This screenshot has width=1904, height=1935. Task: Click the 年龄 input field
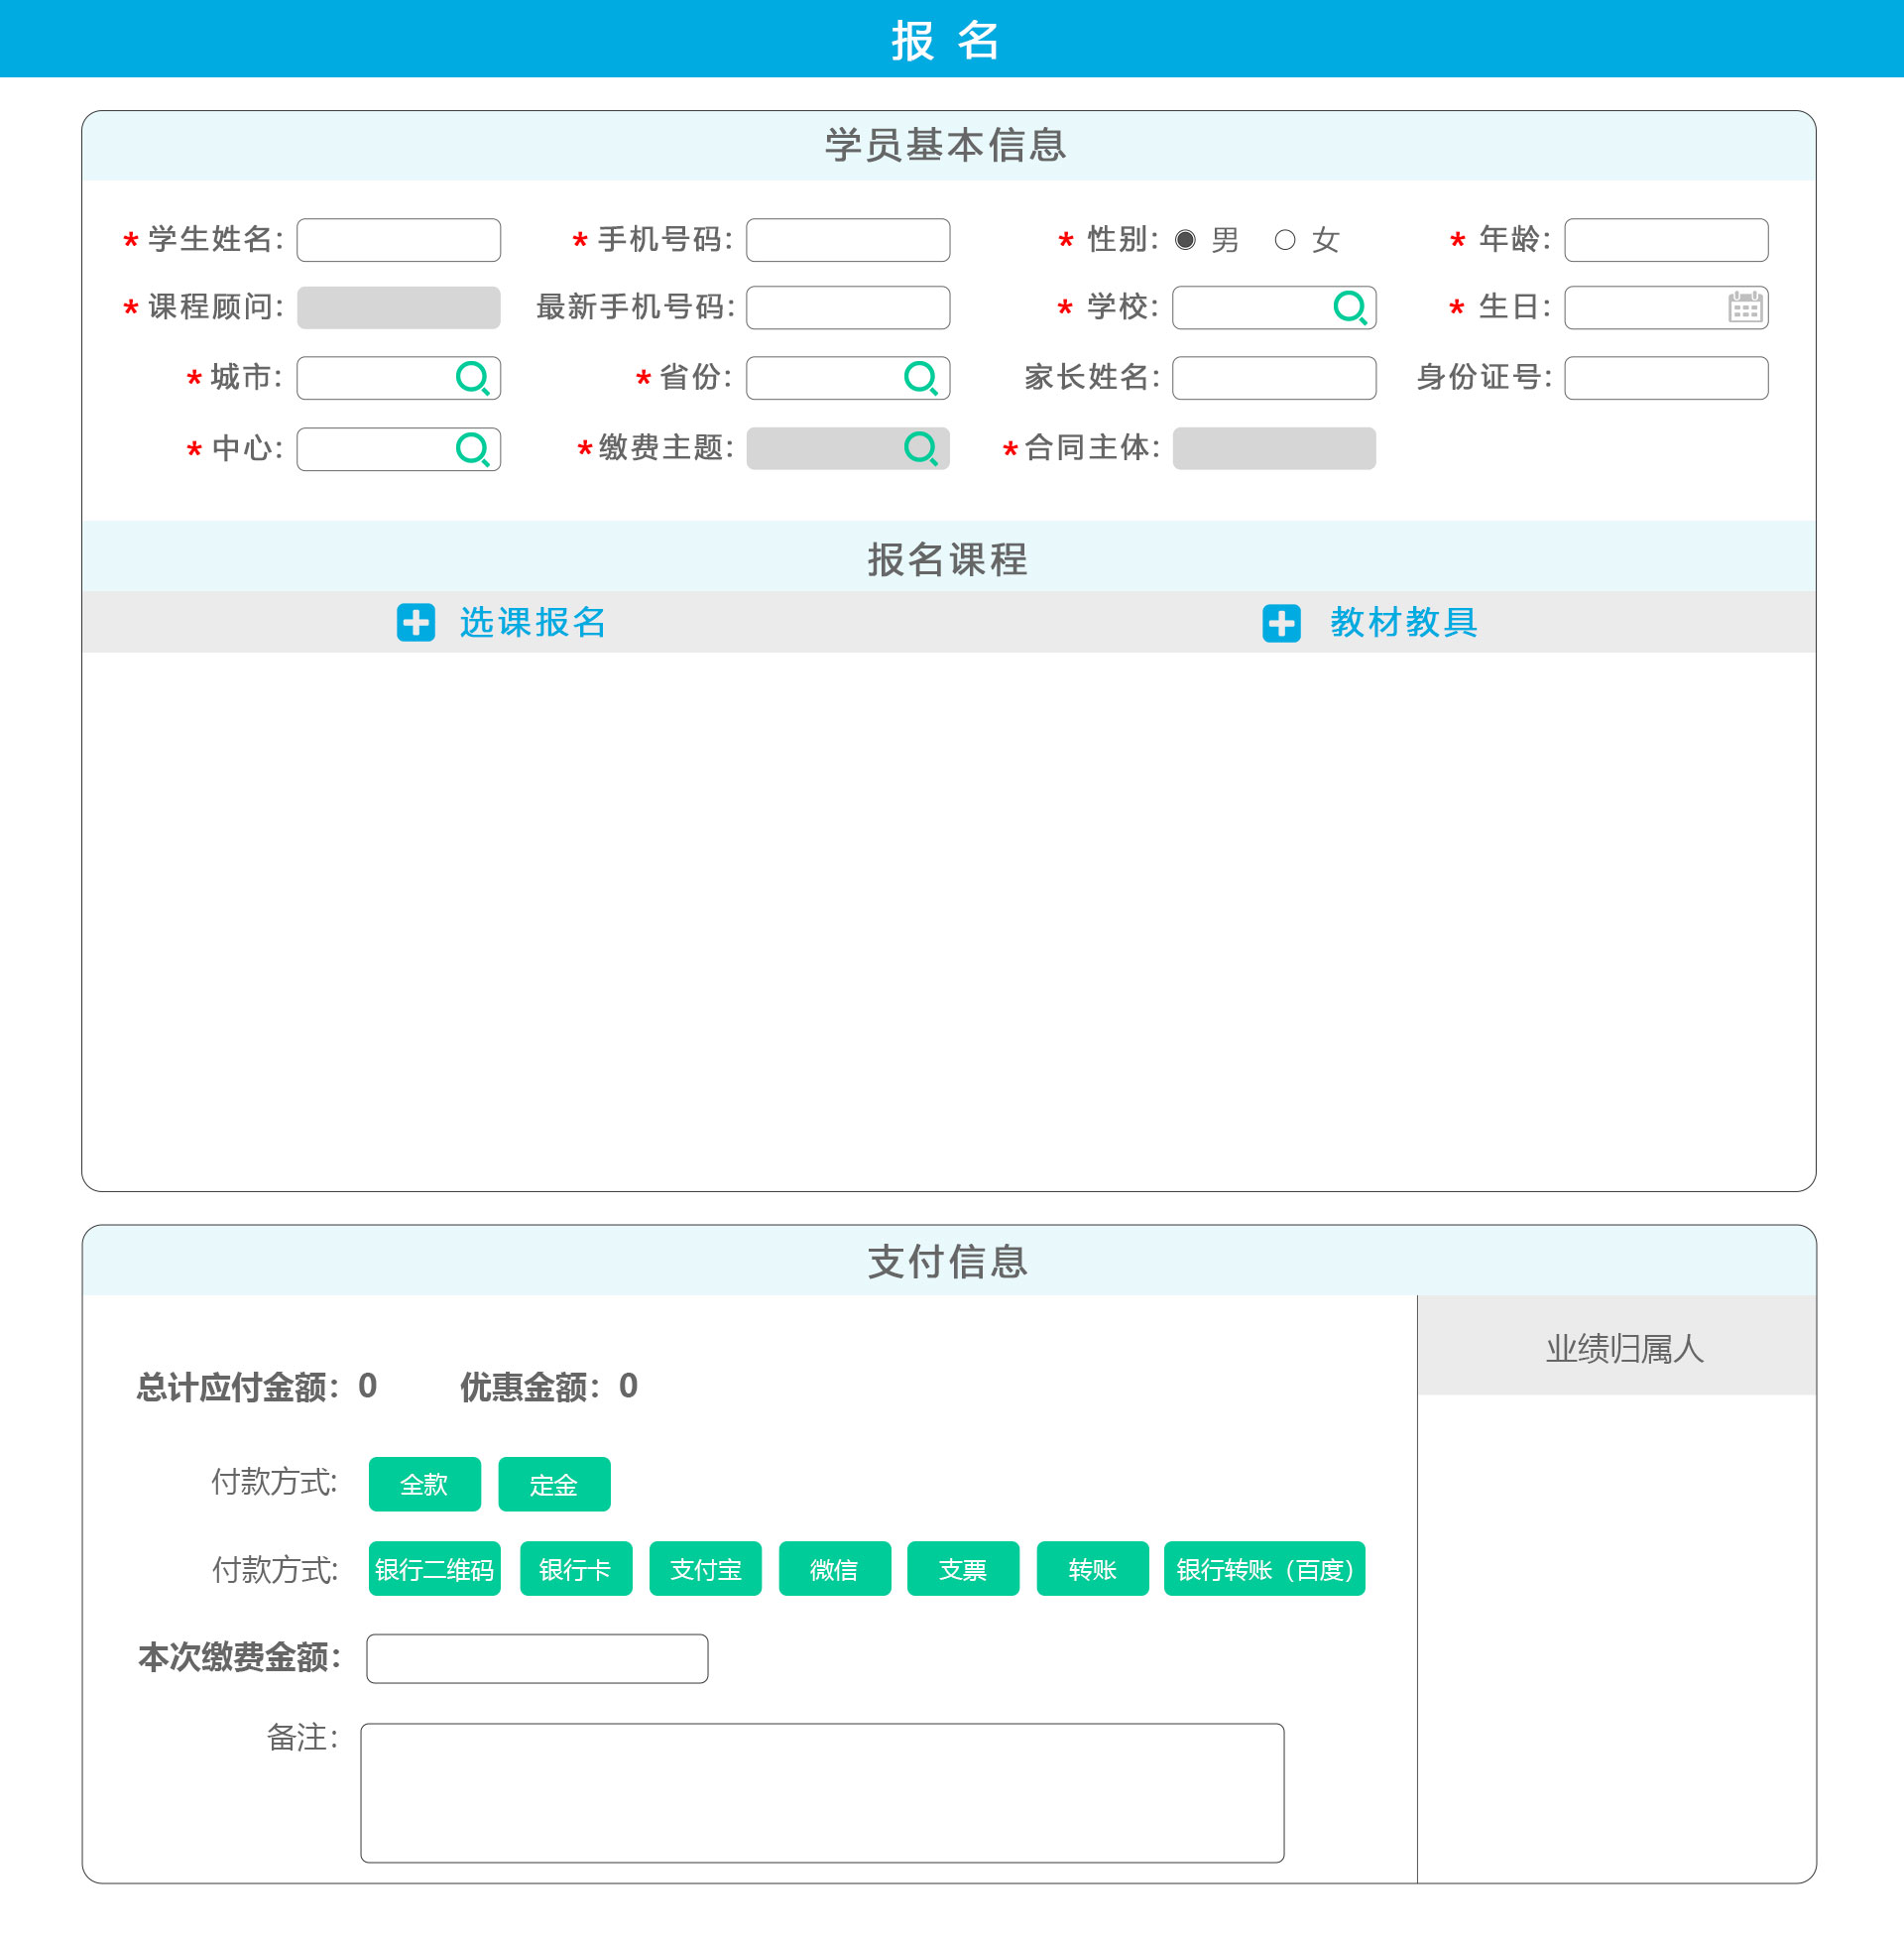(x=1666, y=240)
